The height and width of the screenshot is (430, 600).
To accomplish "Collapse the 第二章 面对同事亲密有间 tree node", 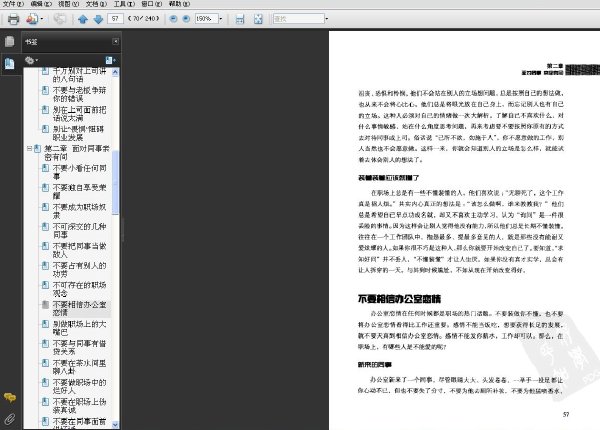I will click(29, 148).
